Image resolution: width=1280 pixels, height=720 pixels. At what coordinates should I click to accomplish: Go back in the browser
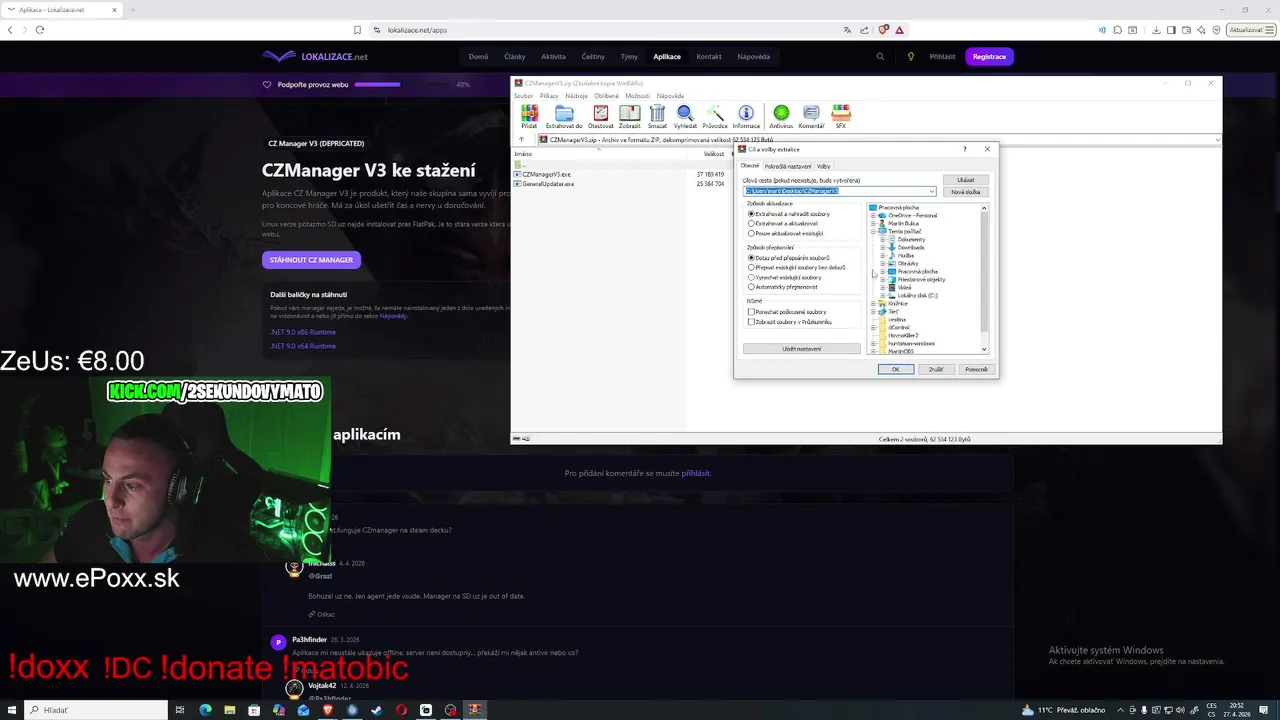click(10, 30)
